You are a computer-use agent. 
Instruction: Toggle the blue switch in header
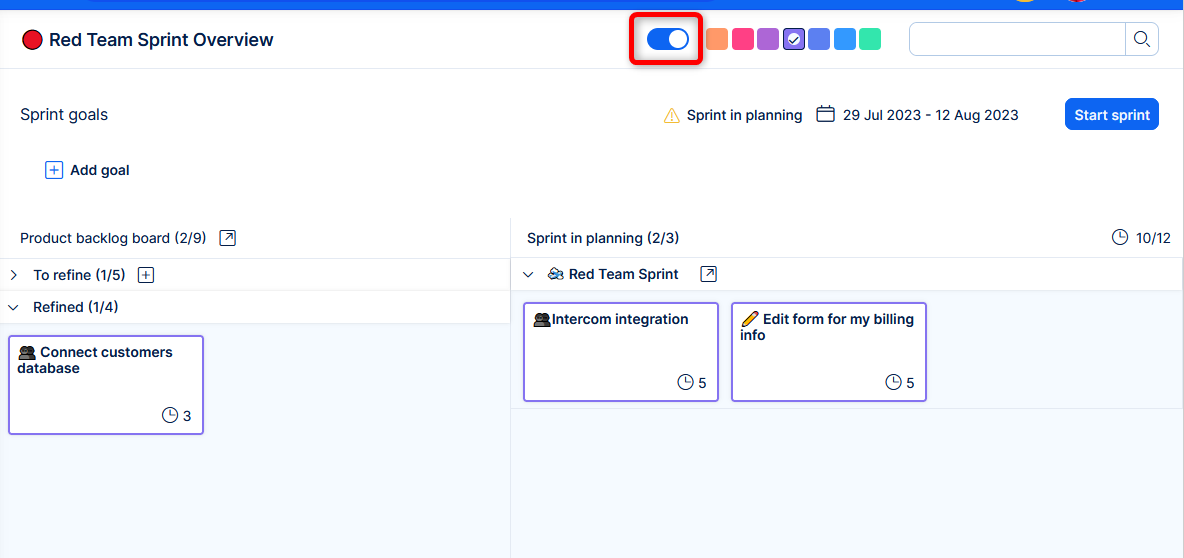point(667,39)
